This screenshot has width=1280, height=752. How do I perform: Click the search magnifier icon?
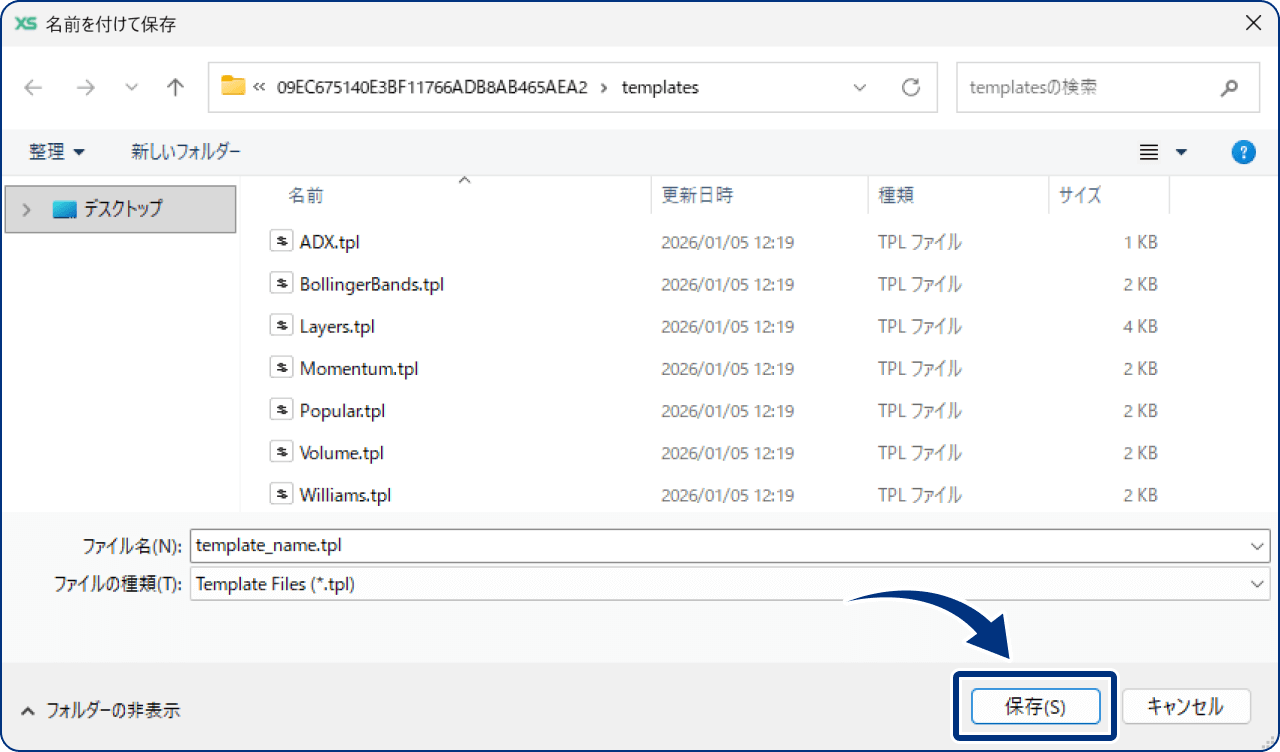pos(1229,88)
